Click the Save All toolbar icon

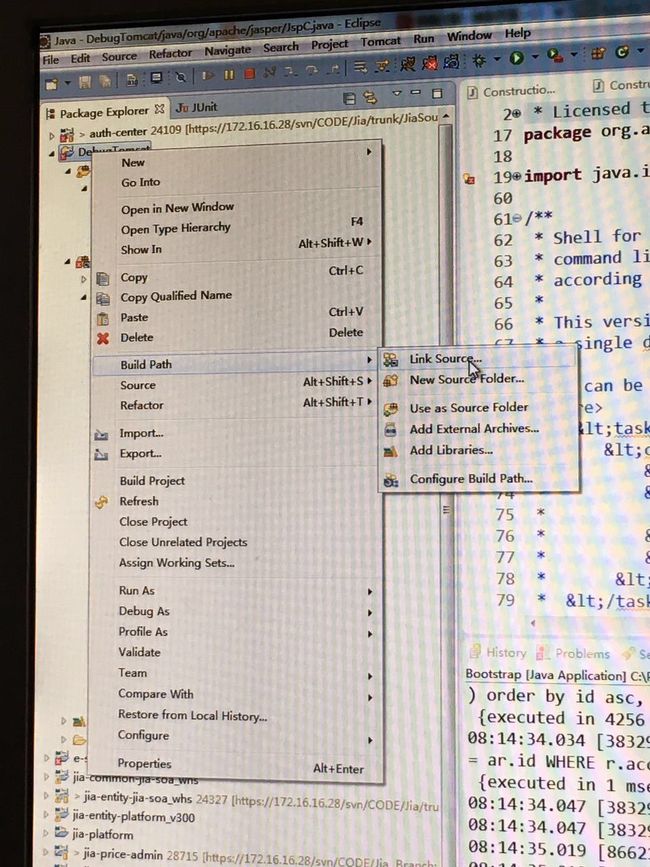tap(104, 81)
